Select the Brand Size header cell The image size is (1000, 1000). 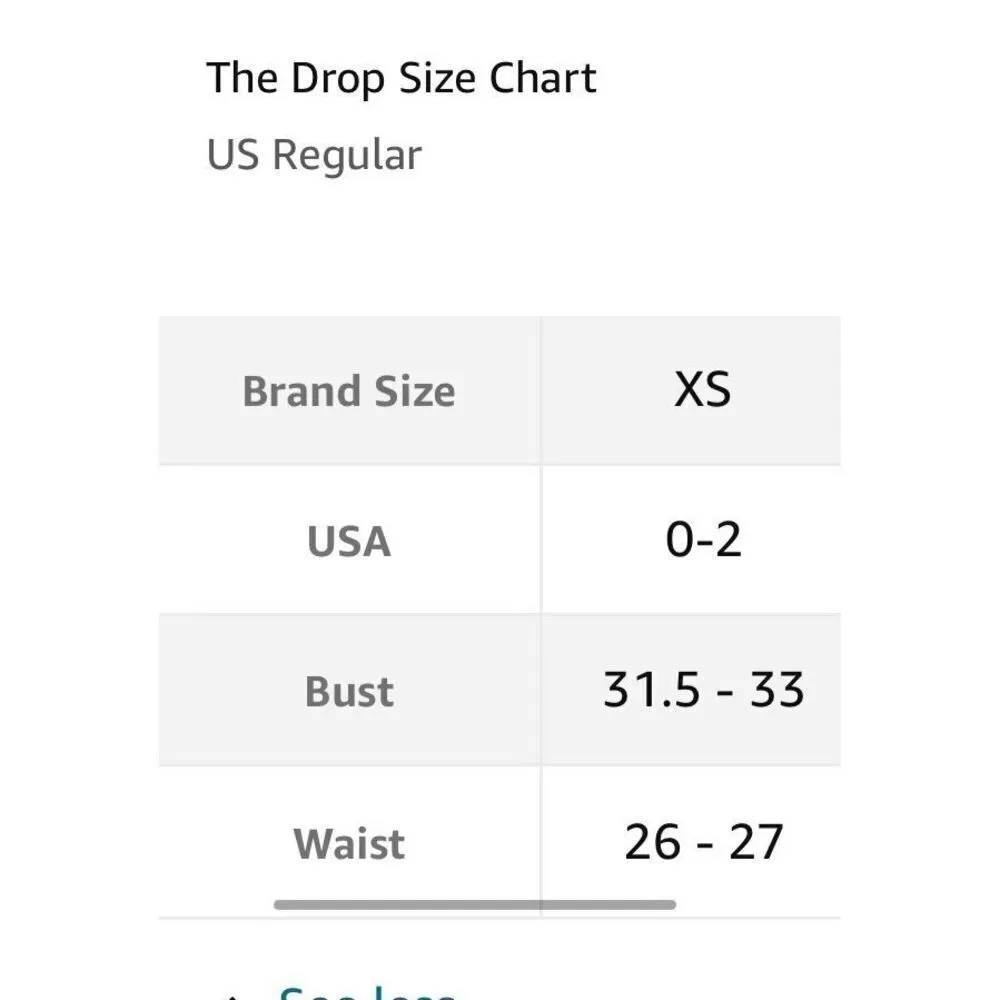point(348,391)
